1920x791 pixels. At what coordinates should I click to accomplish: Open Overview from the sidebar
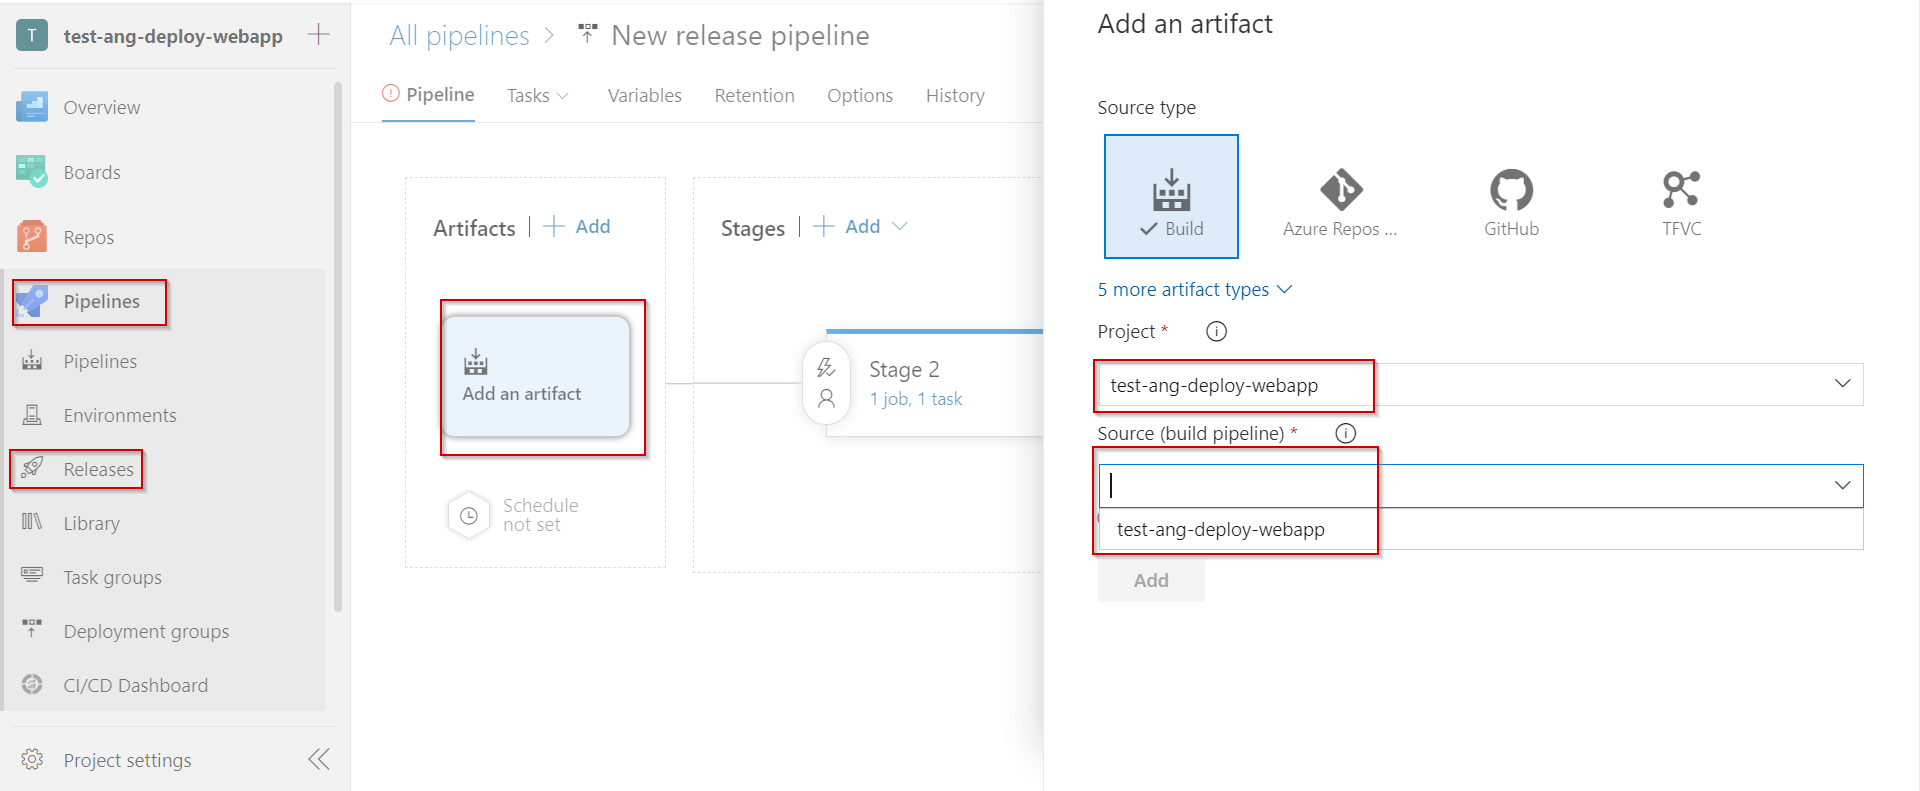click(x=102, y=107)
